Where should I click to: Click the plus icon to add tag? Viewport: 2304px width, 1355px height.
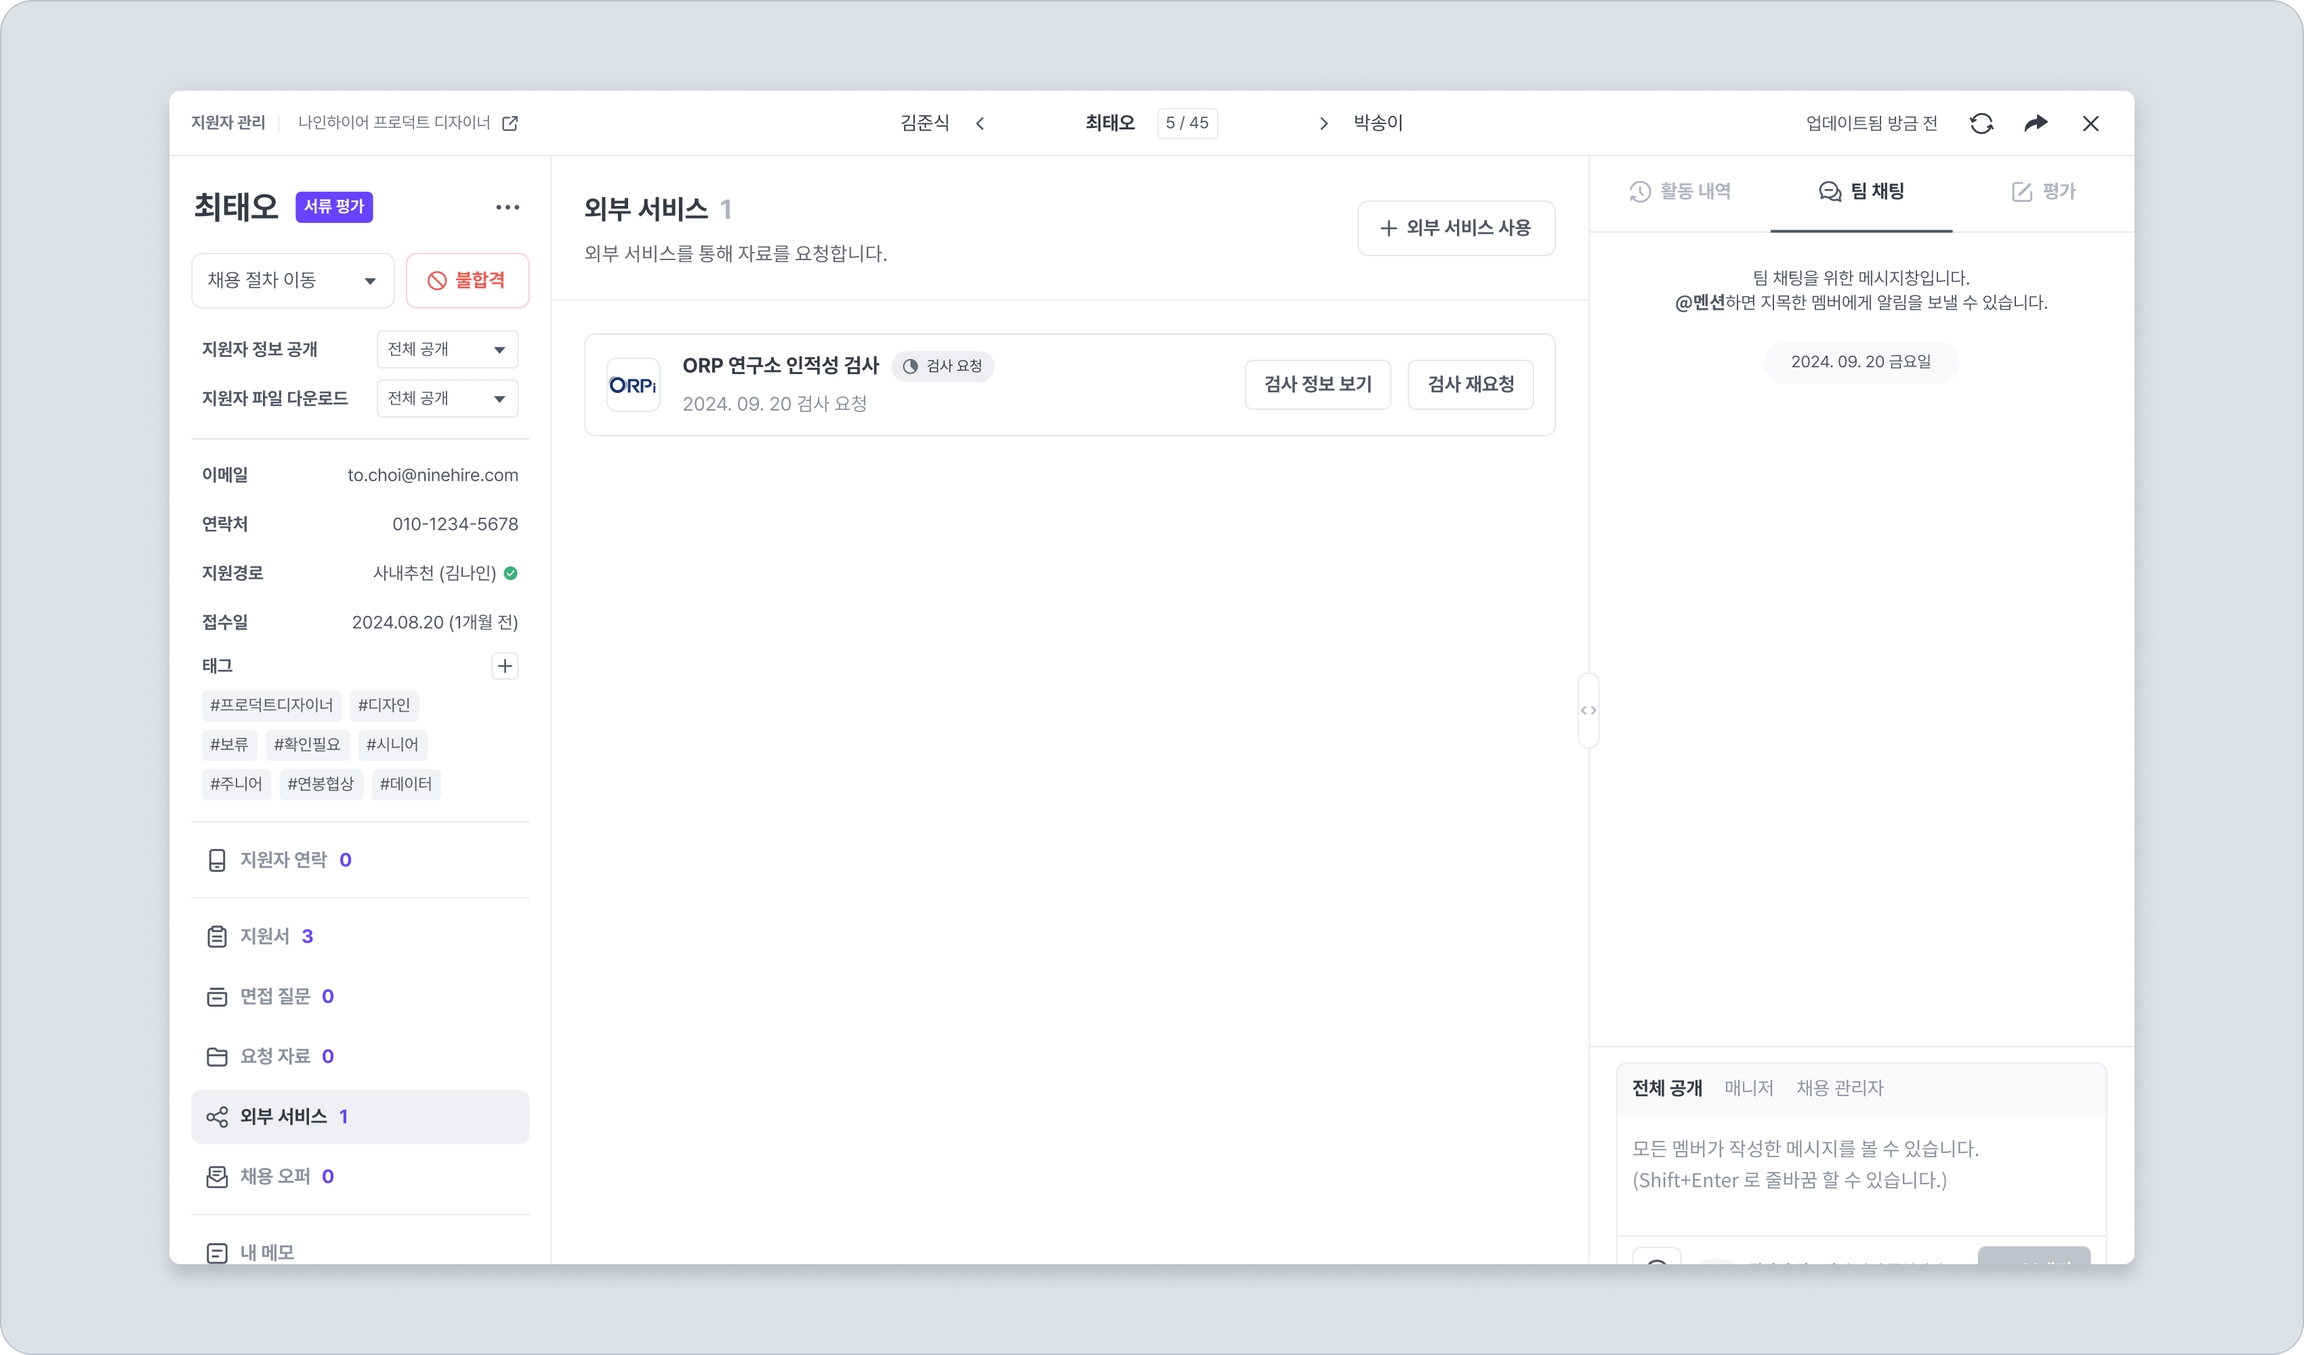pos(505,666)
